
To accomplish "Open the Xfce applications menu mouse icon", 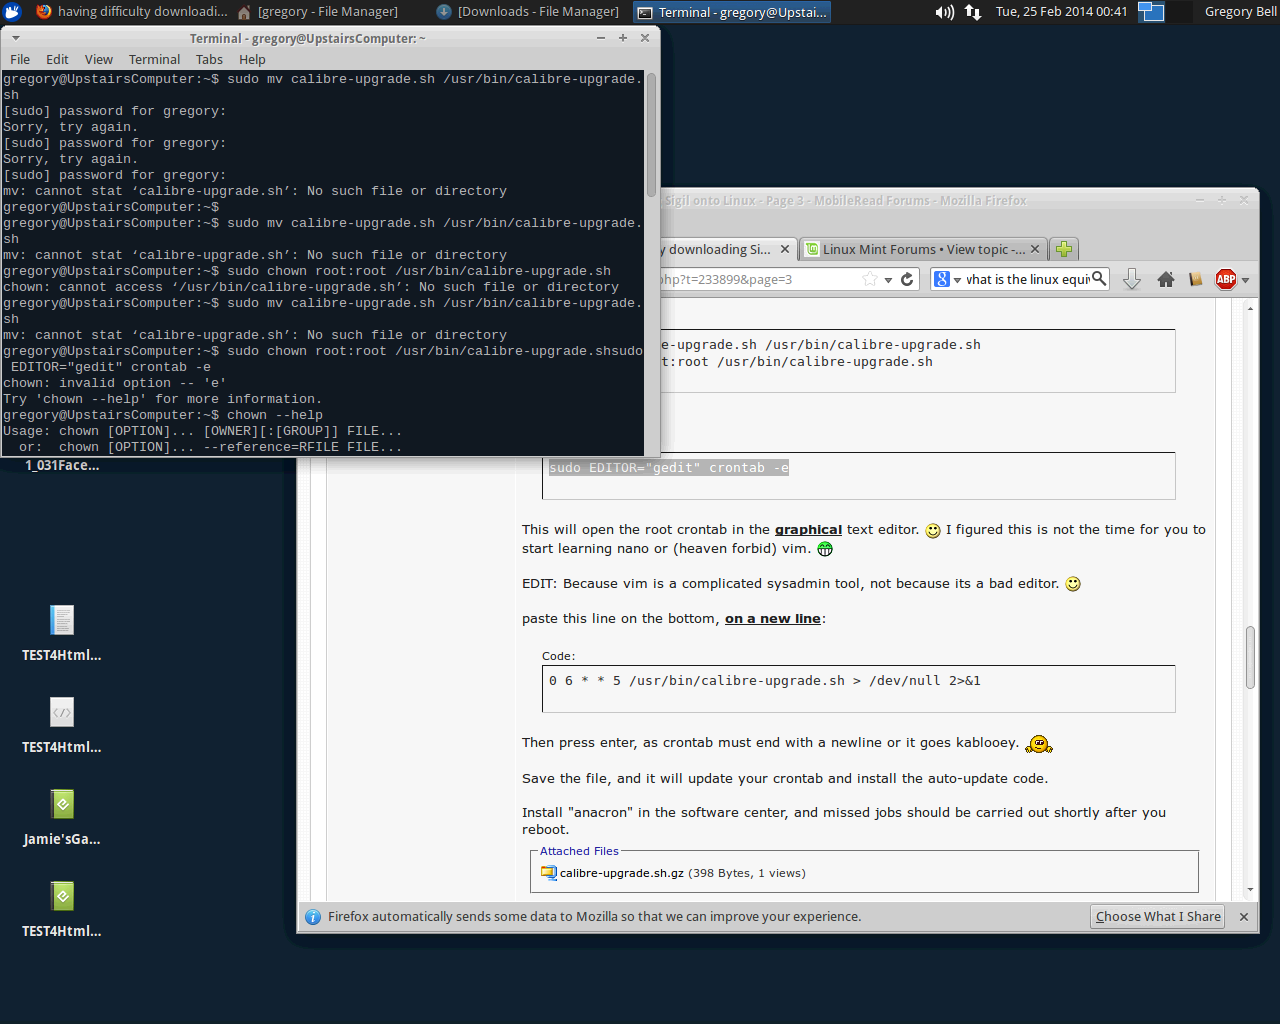I will pyautogui.click(x=12, y=12).
